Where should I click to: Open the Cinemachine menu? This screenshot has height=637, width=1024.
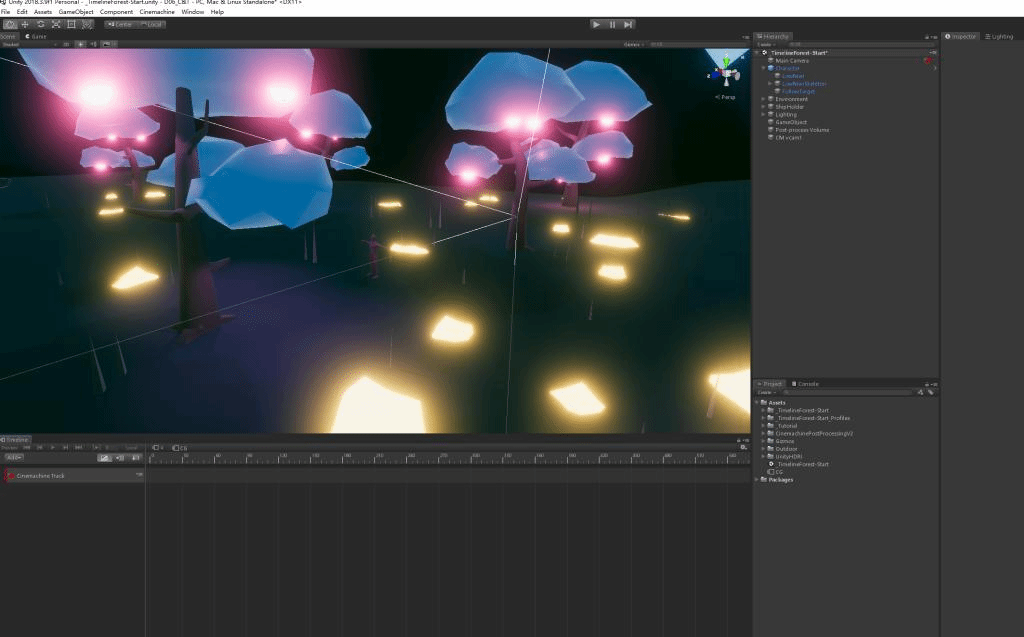click(157, 12)
